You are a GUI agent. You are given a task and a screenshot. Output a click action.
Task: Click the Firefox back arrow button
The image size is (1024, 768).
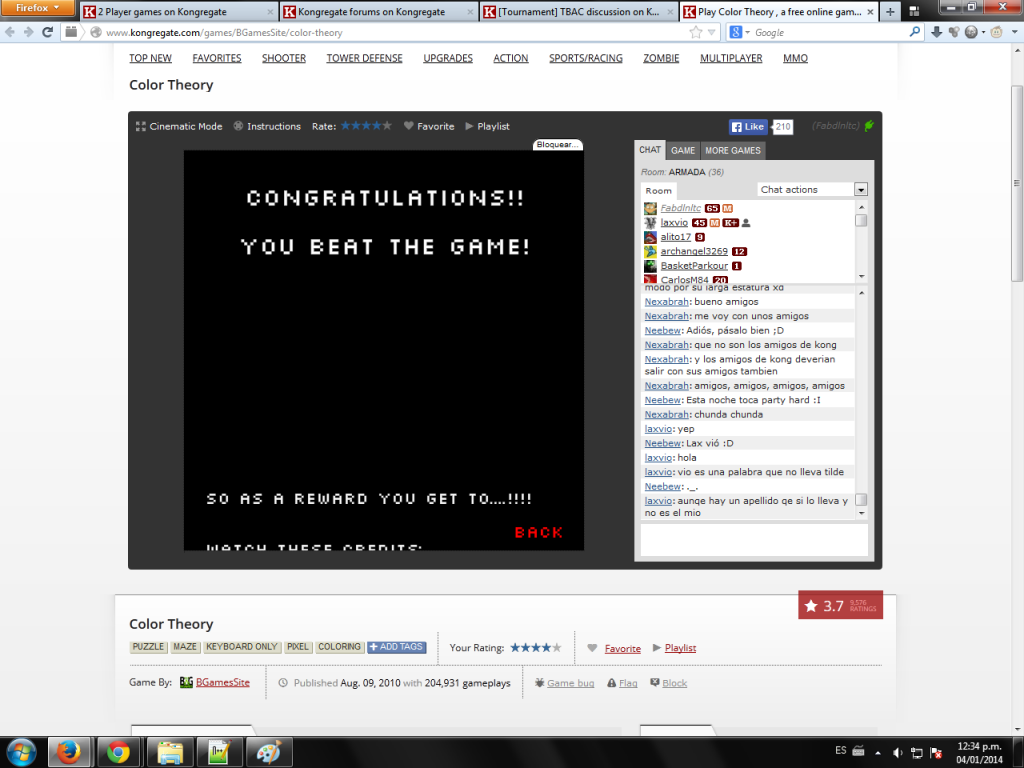(10, 32)
